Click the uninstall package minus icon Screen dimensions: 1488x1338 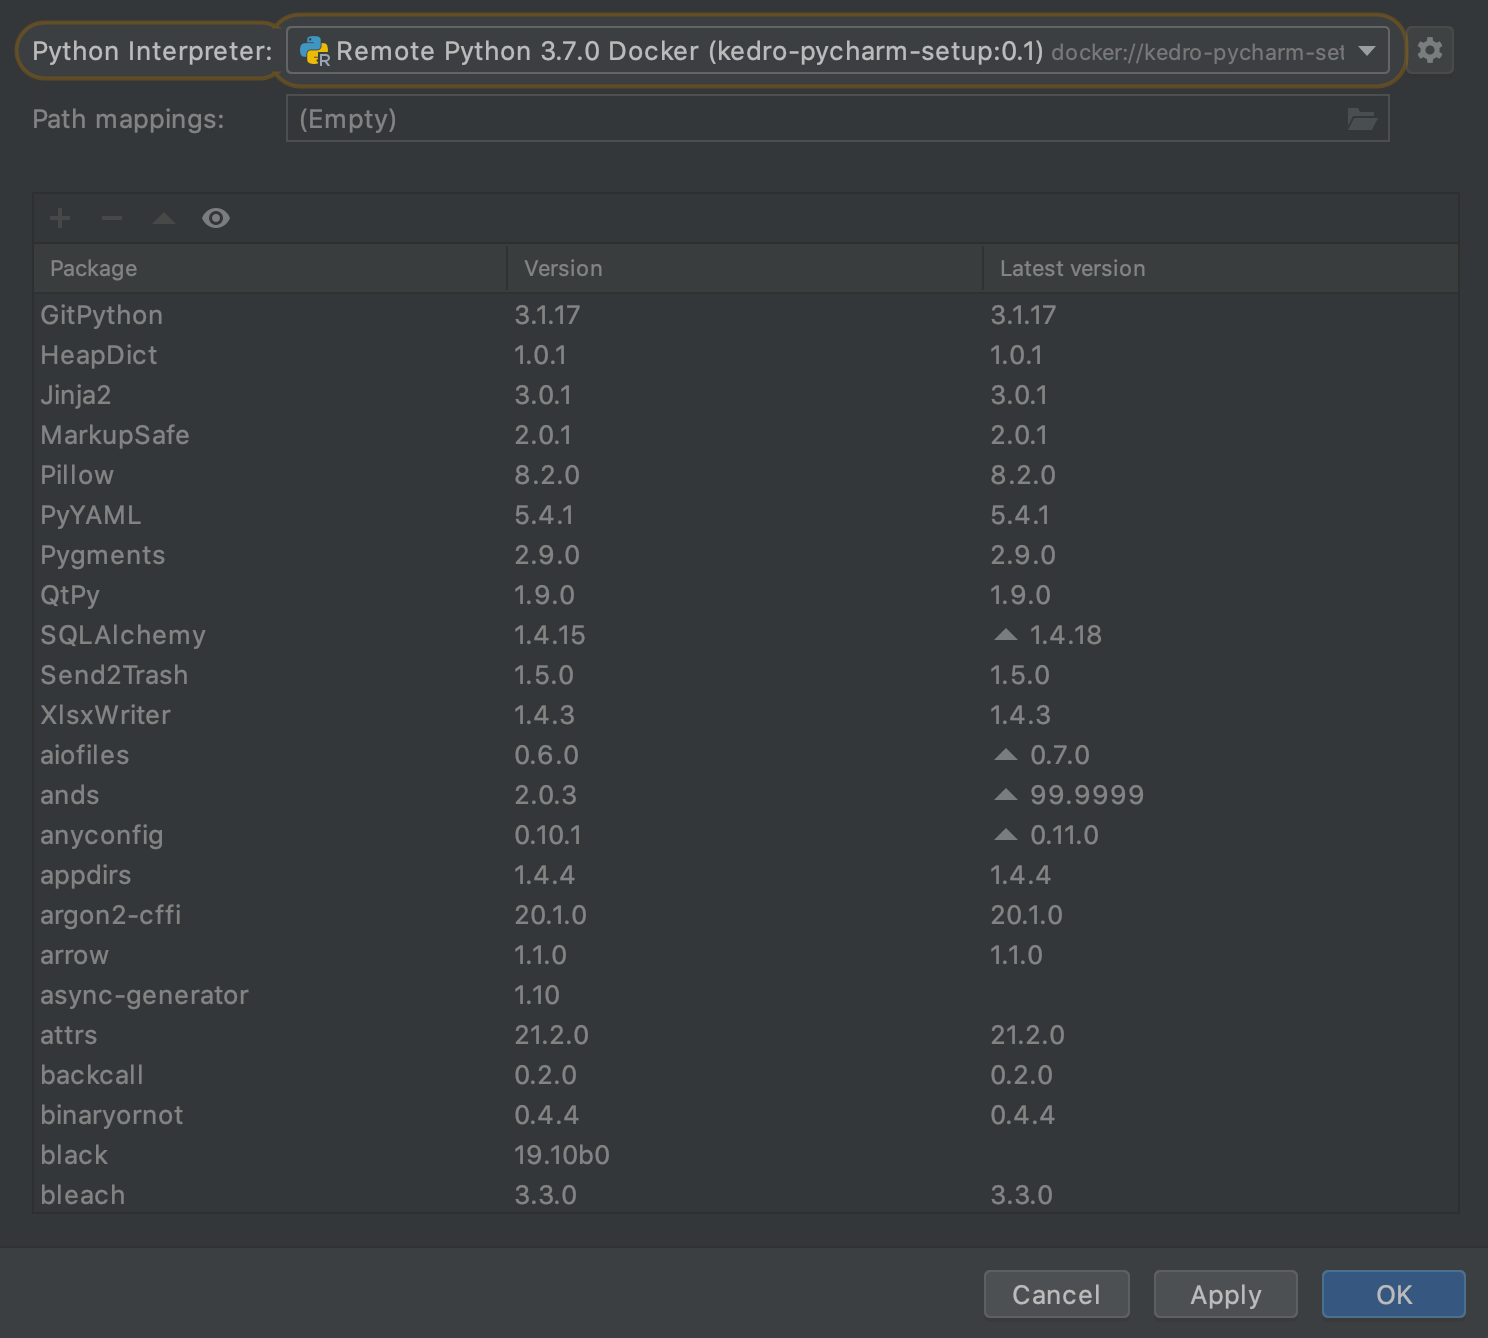pos(112,218)
